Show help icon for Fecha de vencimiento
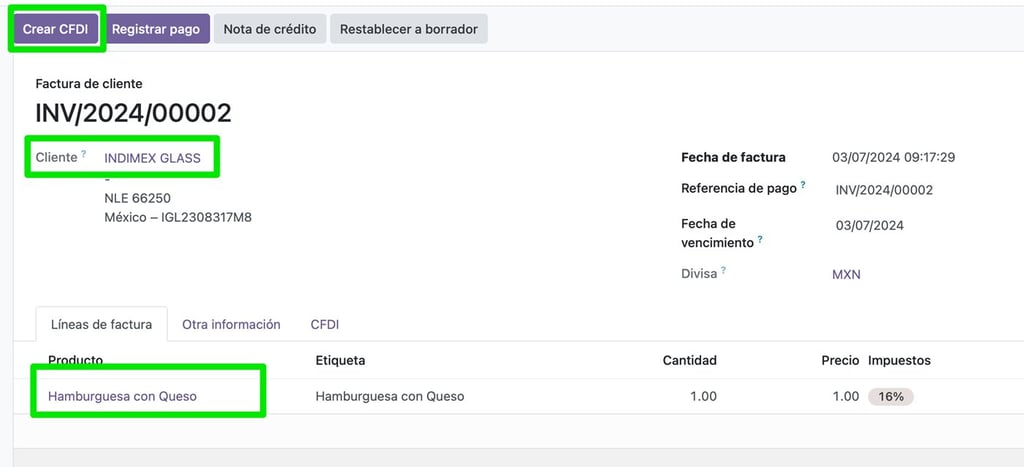1024x467 pixels. [760, 240]
